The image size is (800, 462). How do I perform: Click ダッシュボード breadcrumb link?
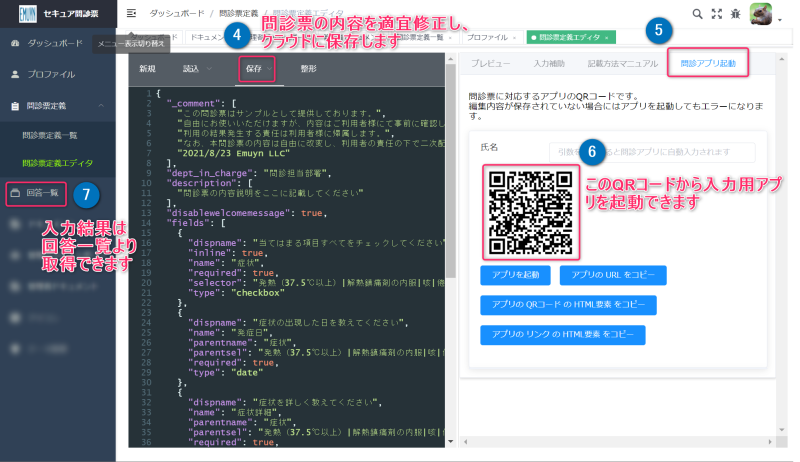pos(177,13)
